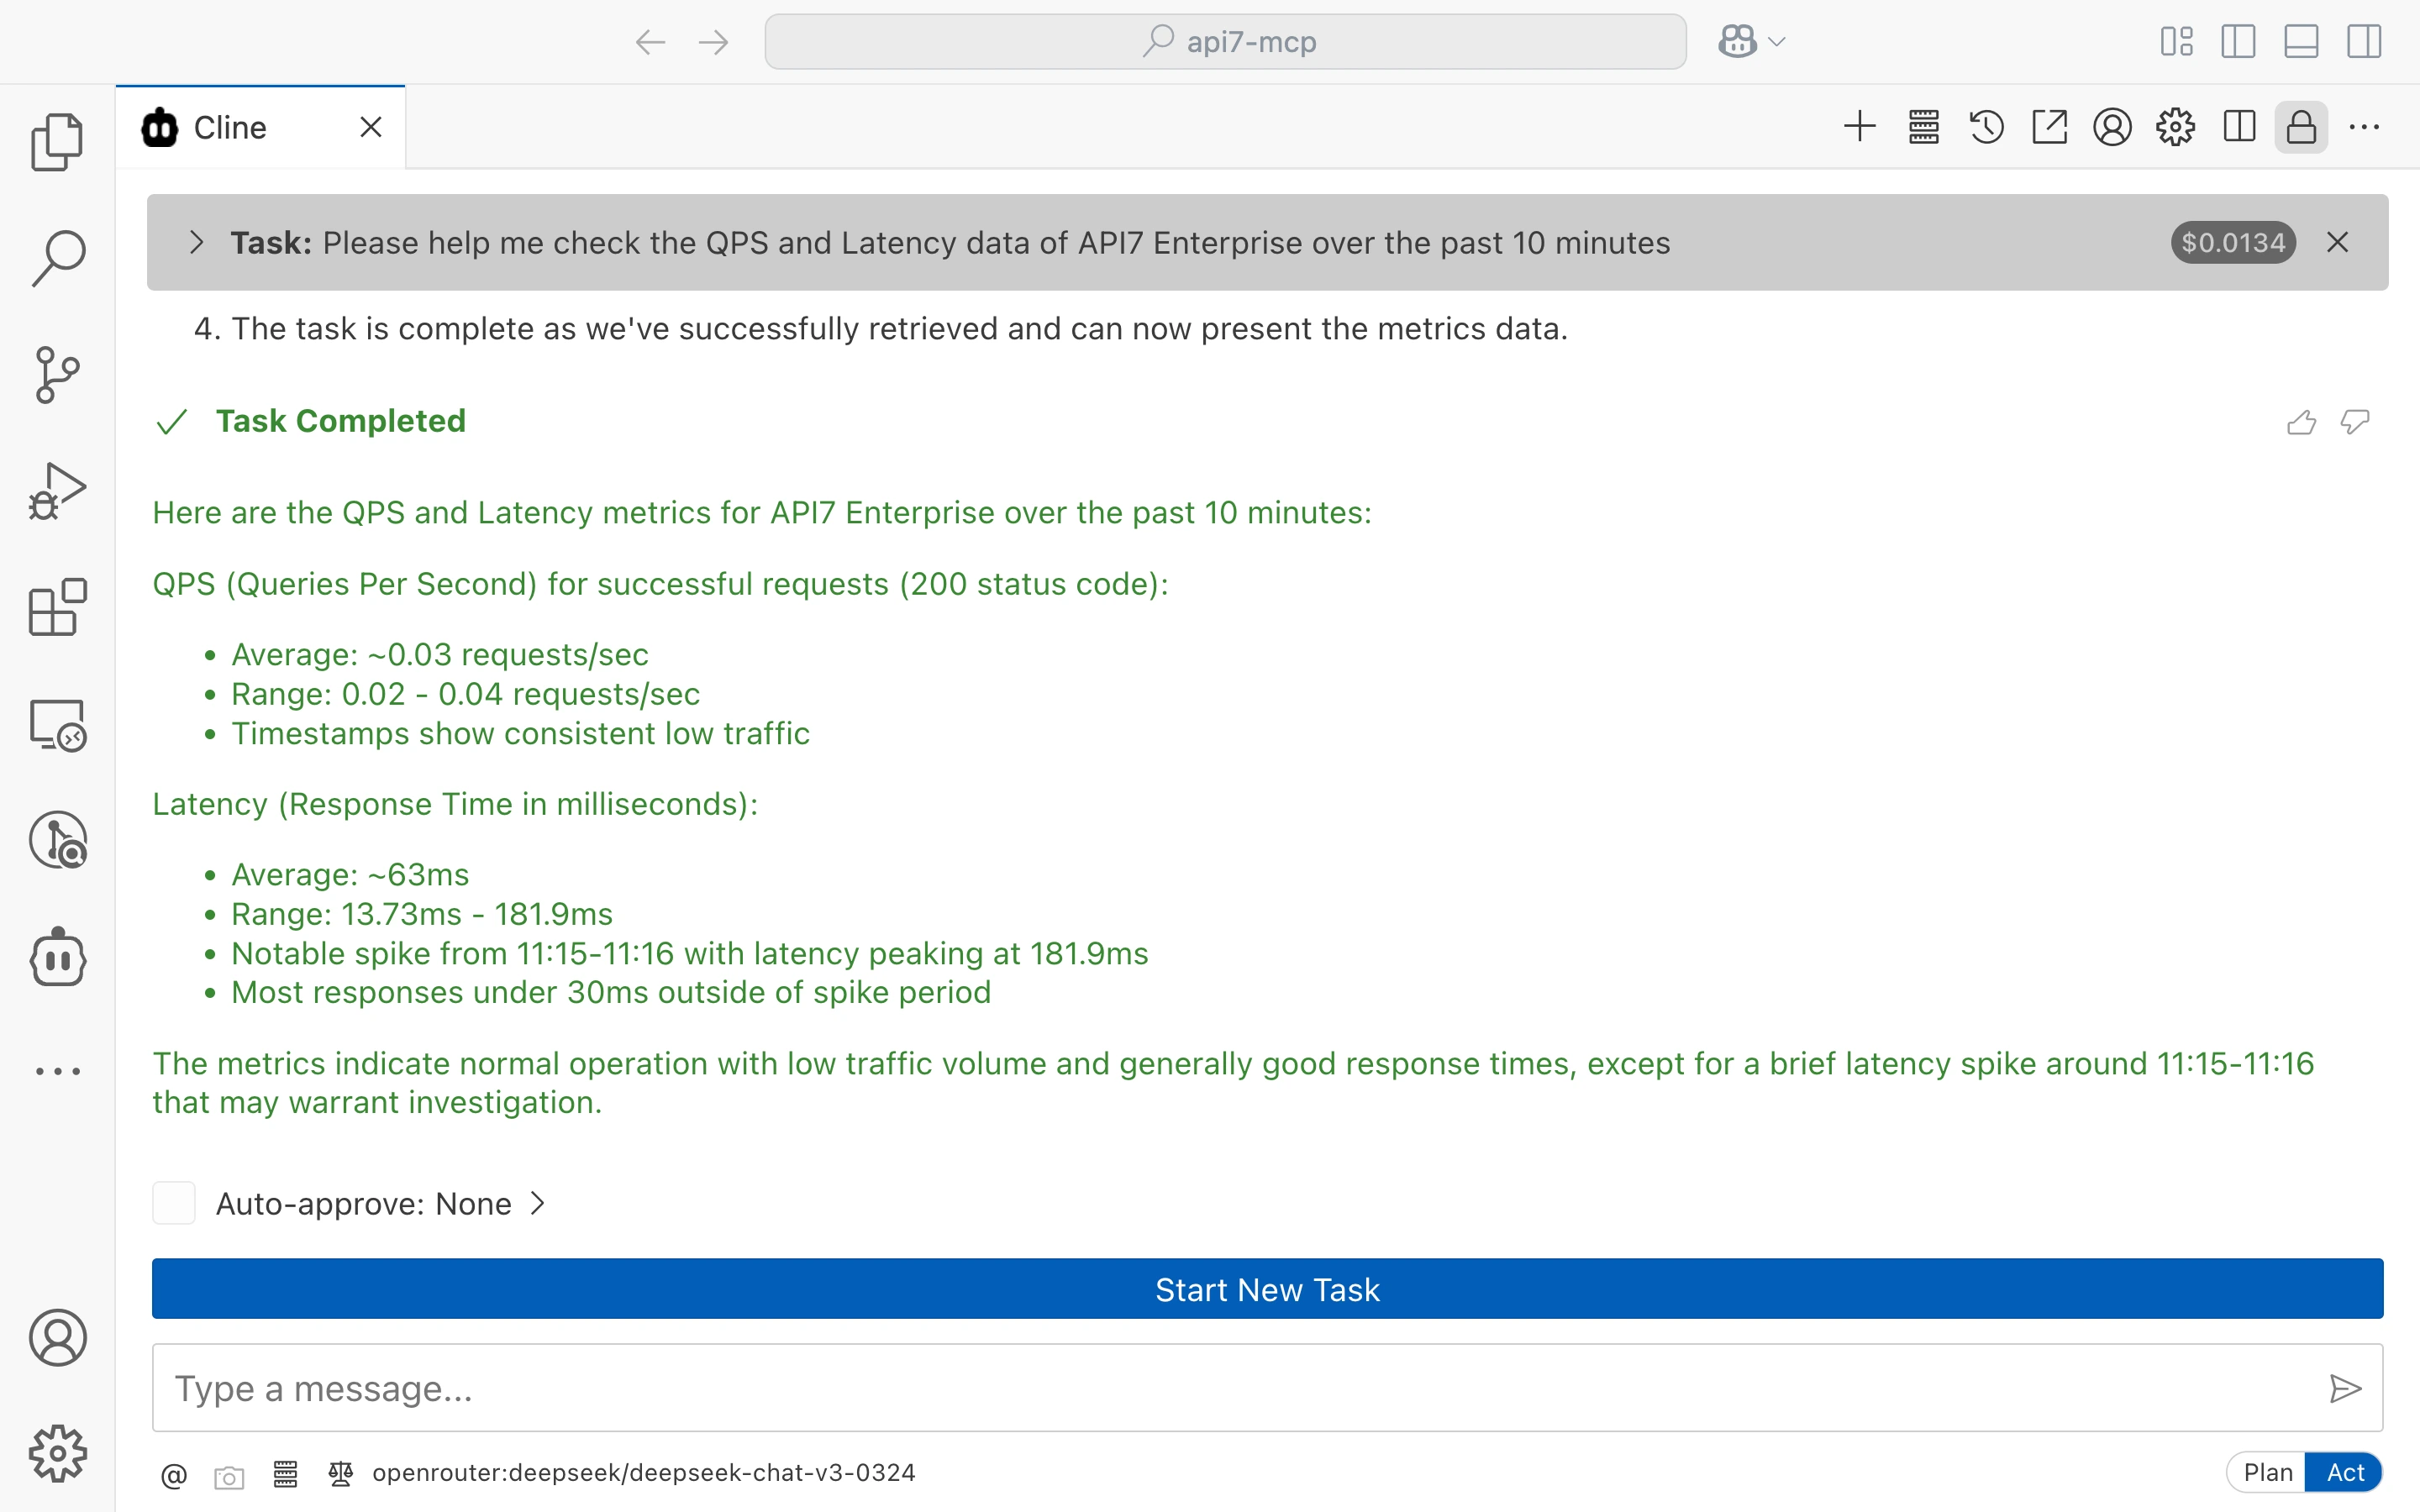The image size is (2420, 1512).
Task: Open the Extensions view
Action: pyautogui.click(x=57, y=607)
